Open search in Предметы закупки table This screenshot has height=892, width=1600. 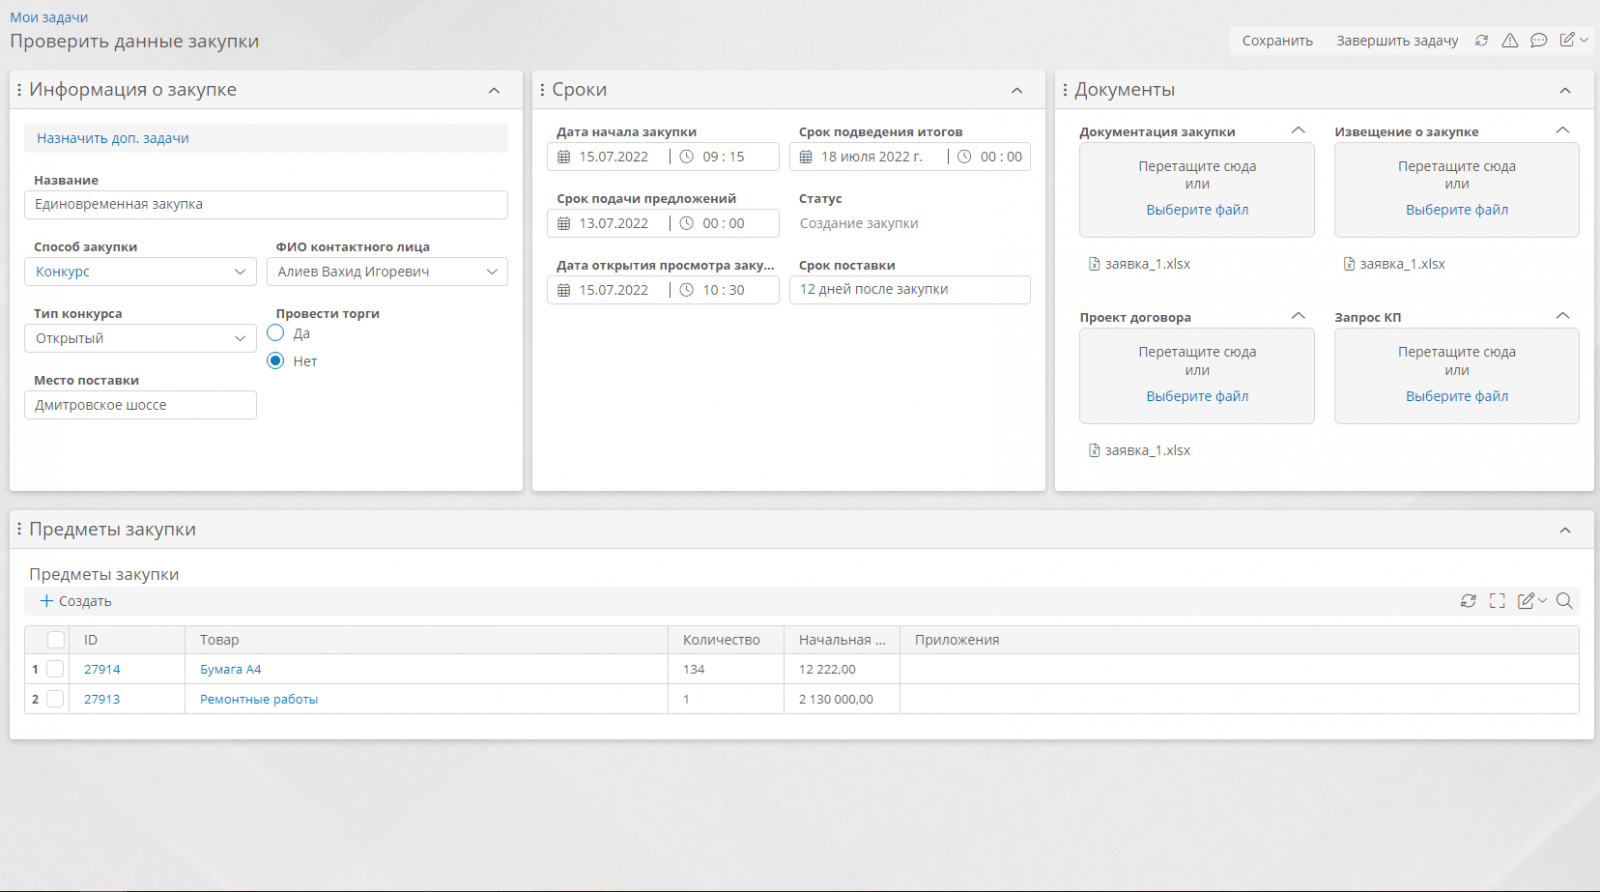pyautogui.click(x=1565, y=601)
